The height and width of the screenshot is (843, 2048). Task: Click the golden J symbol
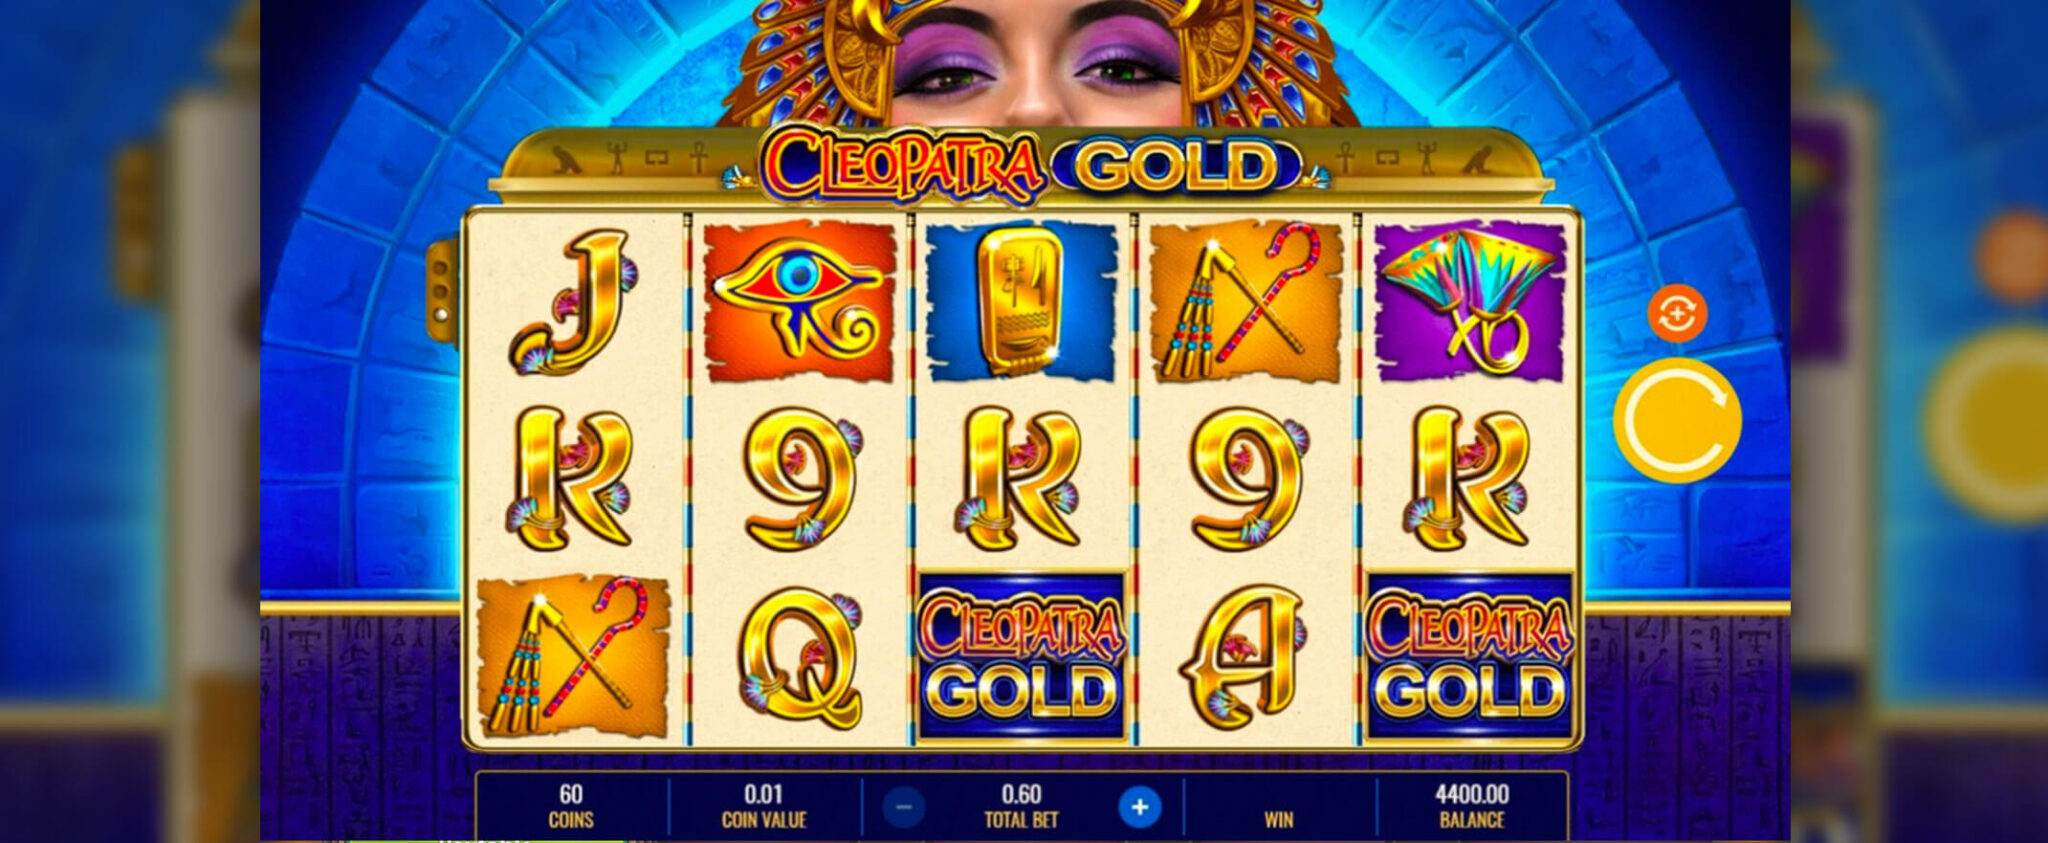pos(573,302)
